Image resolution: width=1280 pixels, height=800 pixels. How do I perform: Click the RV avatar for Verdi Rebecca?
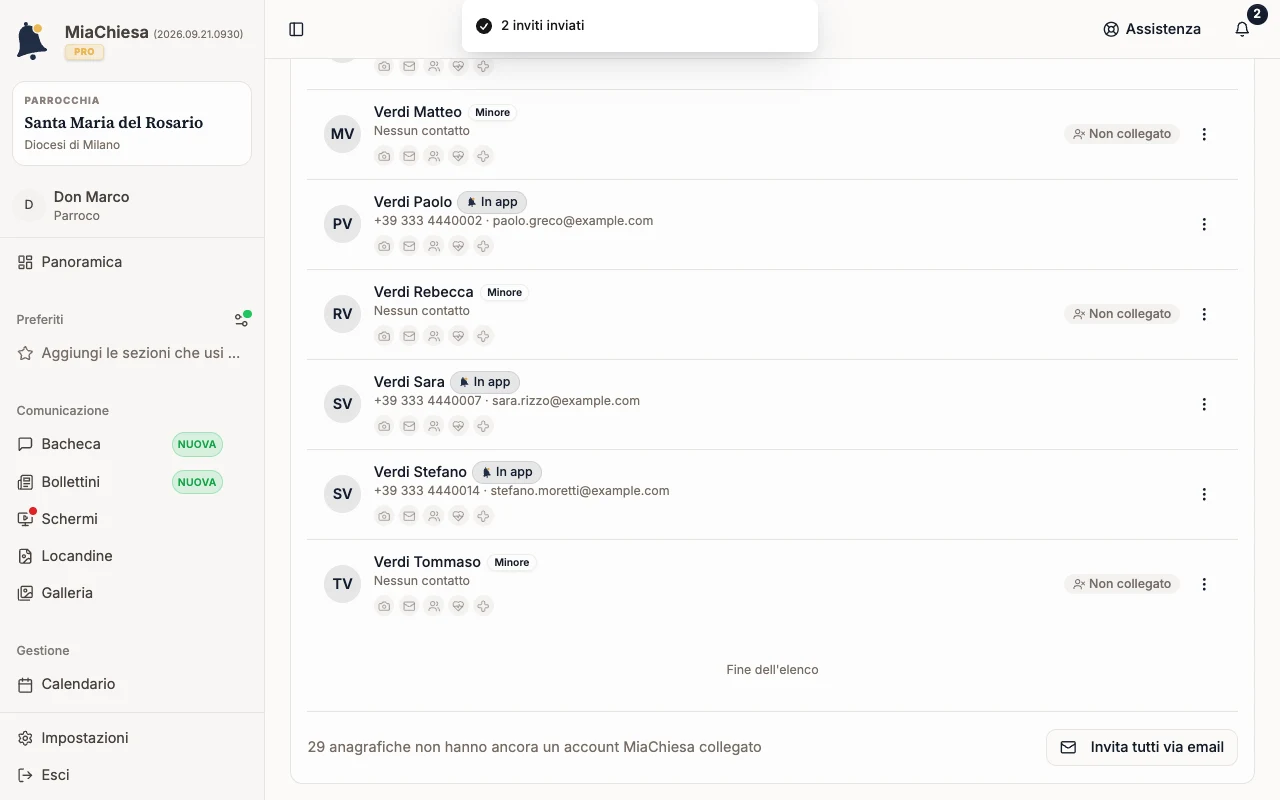(x=342, y=314)
